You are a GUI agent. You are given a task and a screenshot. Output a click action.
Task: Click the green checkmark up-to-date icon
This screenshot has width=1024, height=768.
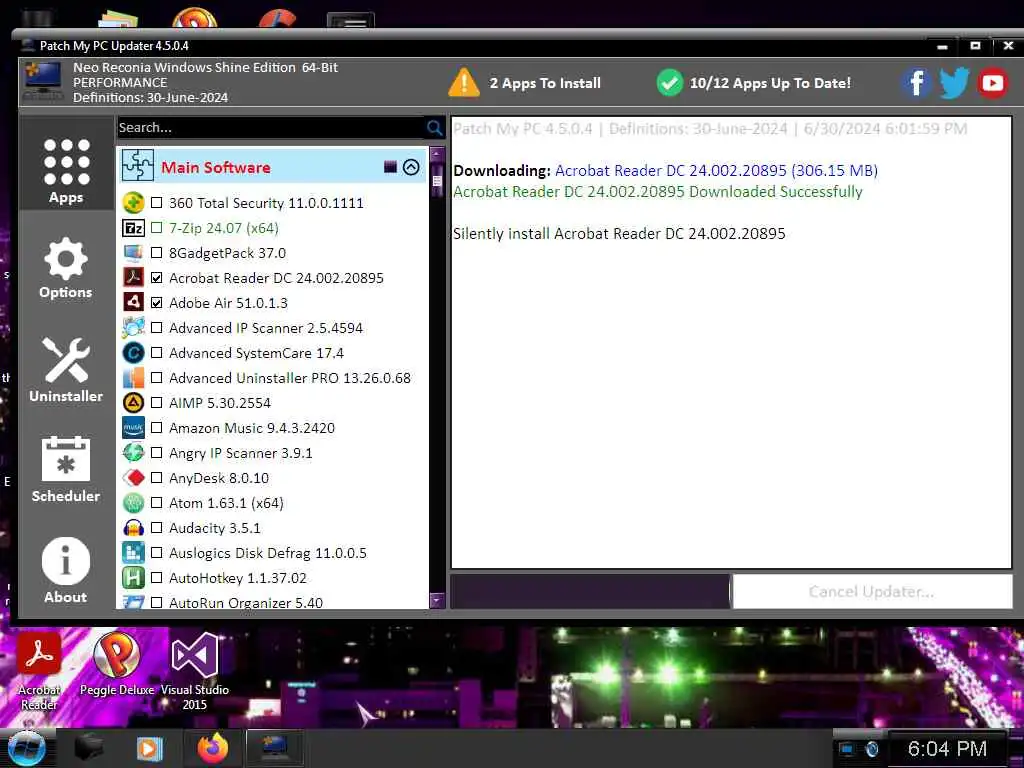tap(669, 83)
